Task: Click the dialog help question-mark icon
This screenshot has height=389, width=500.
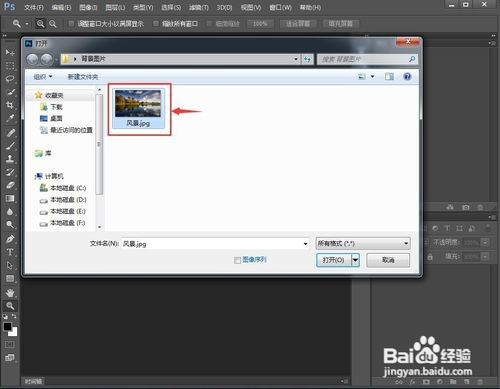Action: [407, 77]
